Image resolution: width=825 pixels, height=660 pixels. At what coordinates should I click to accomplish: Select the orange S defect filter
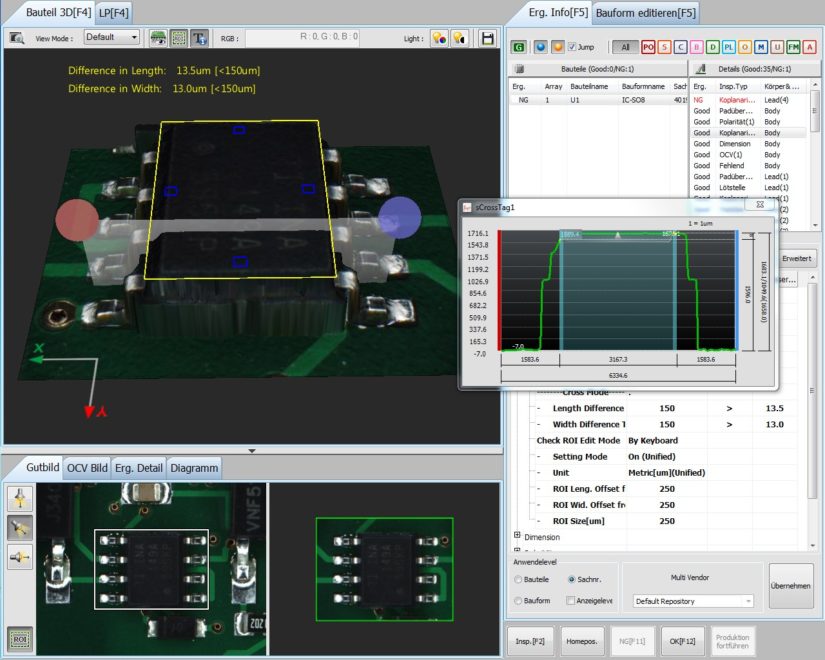(x=665, y=47)
